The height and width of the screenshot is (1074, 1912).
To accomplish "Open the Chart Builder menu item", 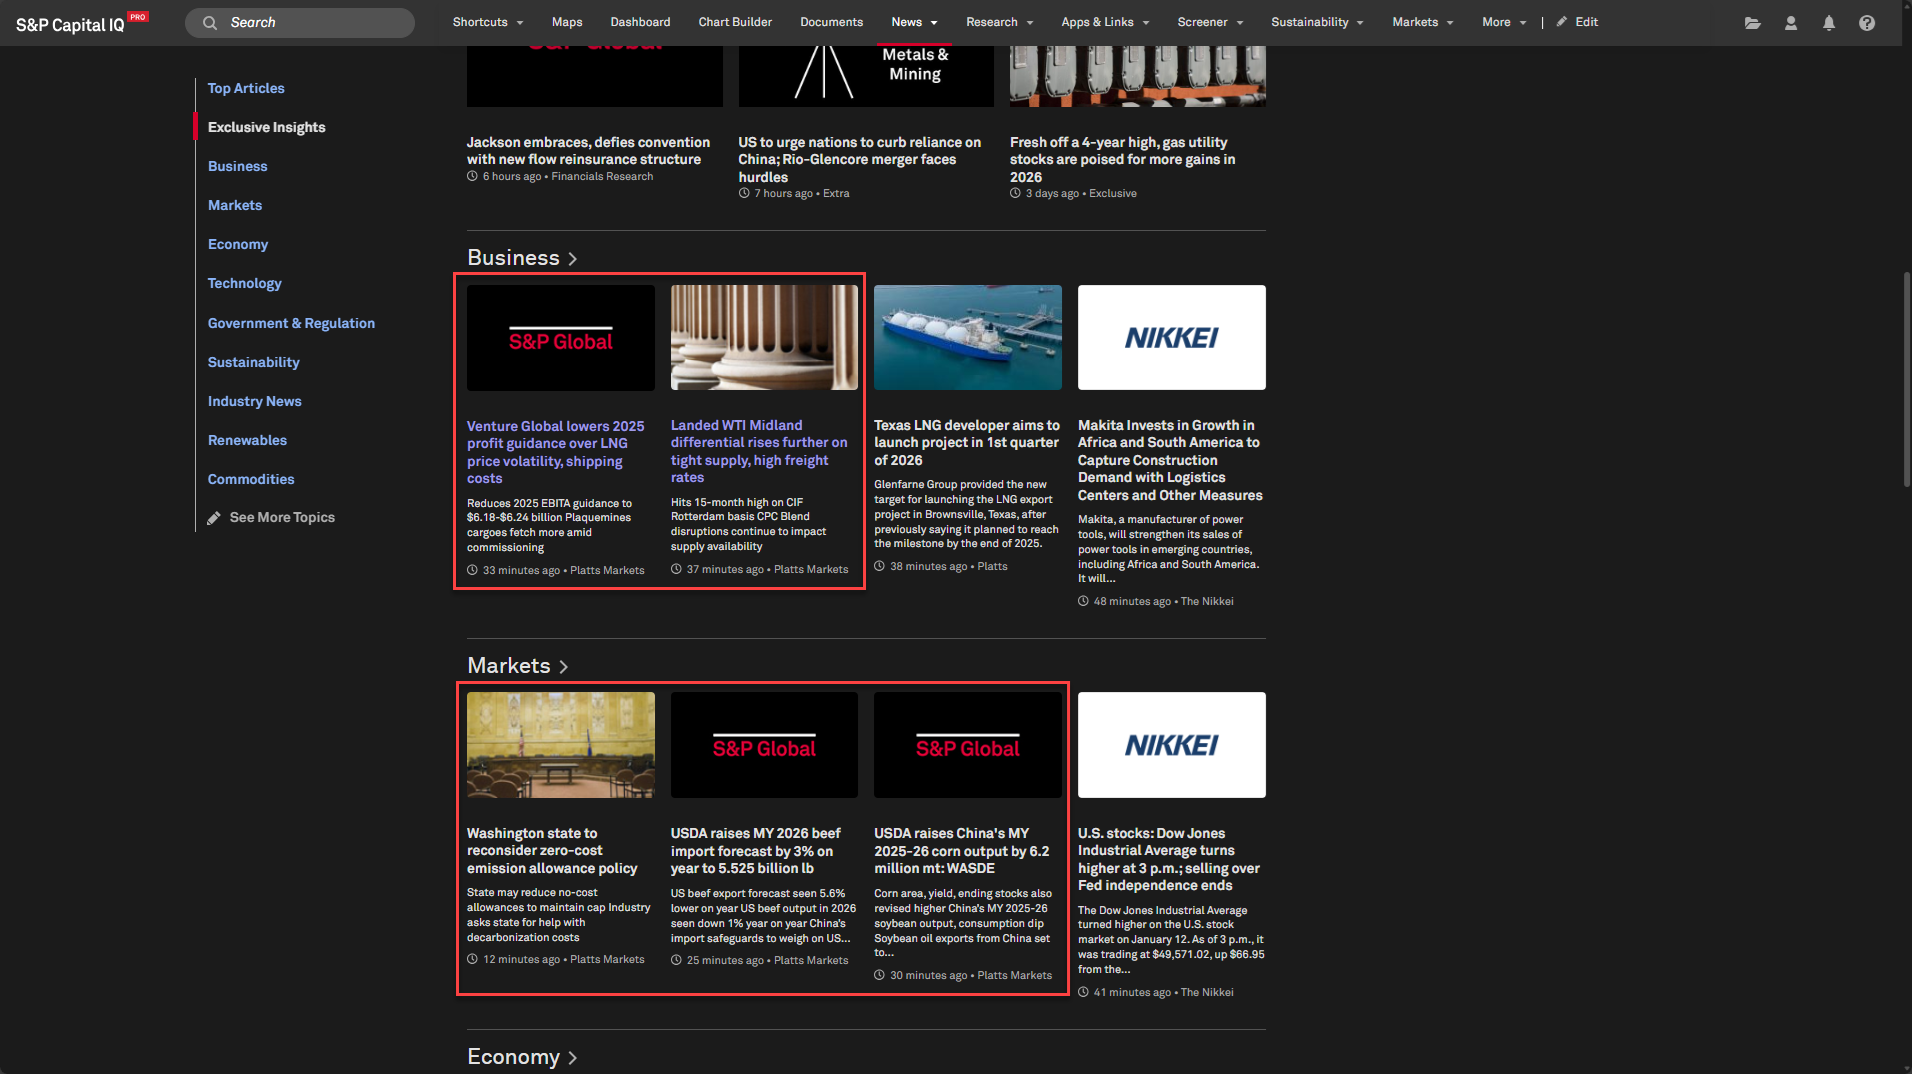I will tap(735, 22).
